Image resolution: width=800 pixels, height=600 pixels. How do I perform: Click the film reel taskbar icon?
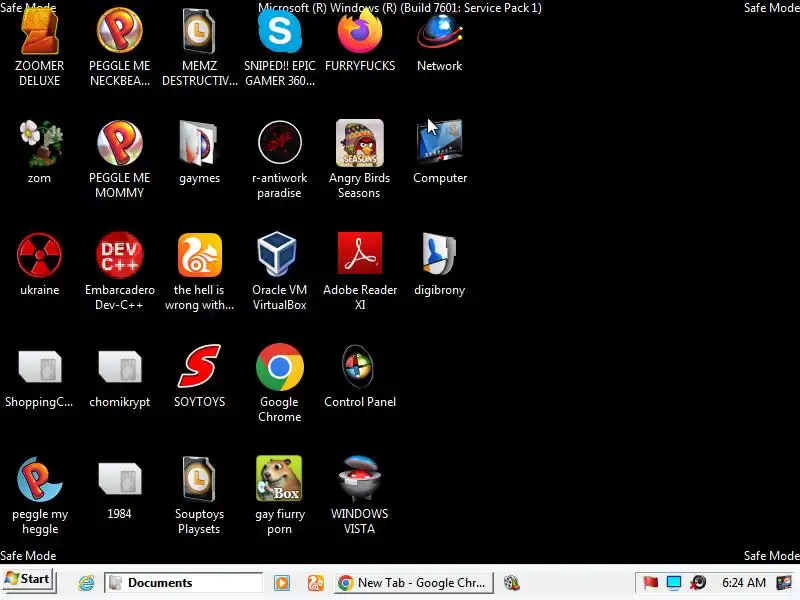511,583
